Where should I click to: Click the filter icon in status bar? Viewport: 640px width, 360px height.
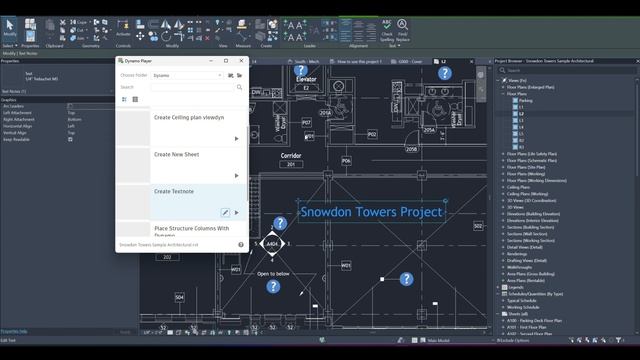619,340
